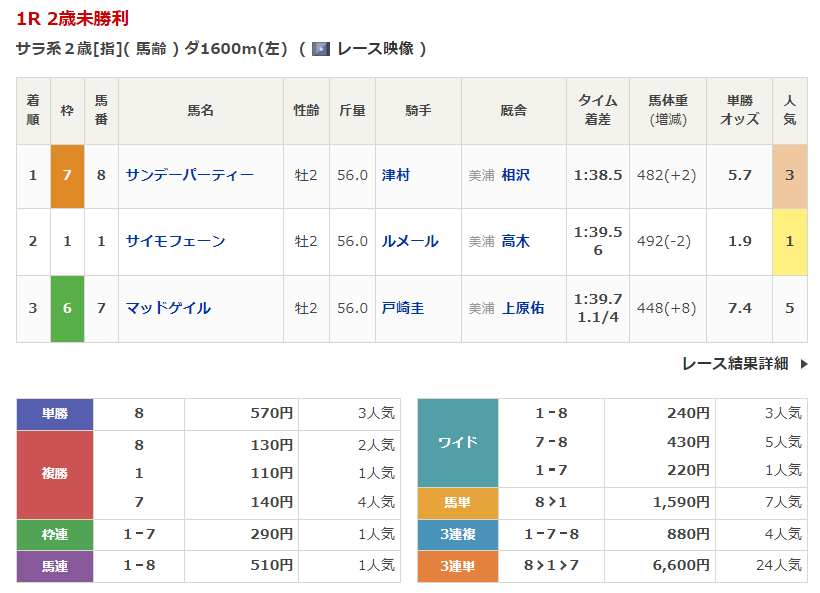Click the 1R 2歳未勝利 race title
Image resolution: width=820 pixels, height=593 pixels.
(x=72, y=18)
